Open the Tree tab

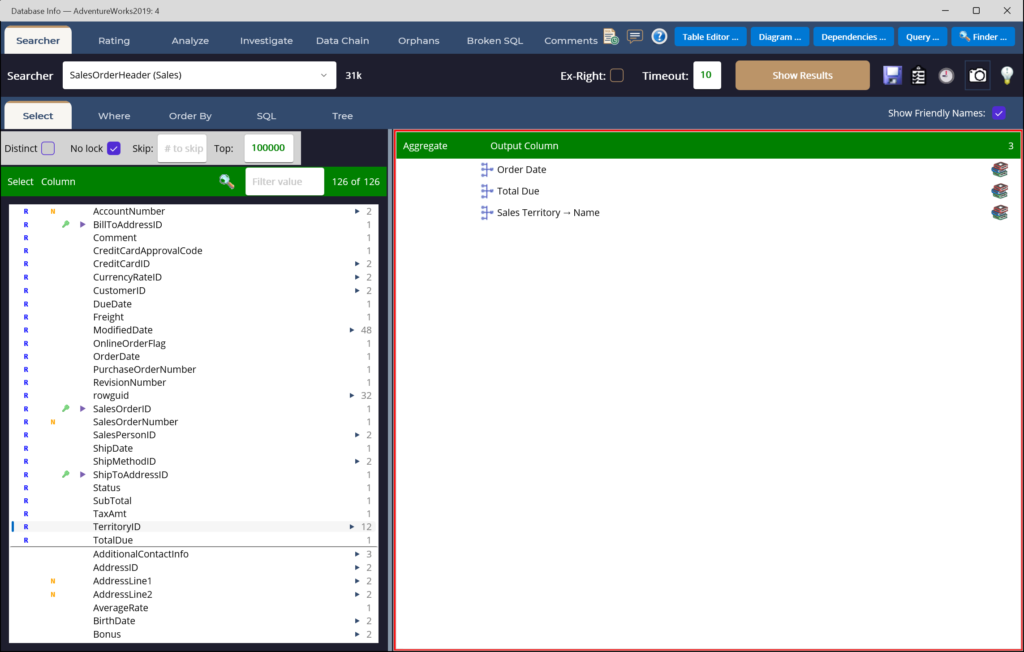342,116
